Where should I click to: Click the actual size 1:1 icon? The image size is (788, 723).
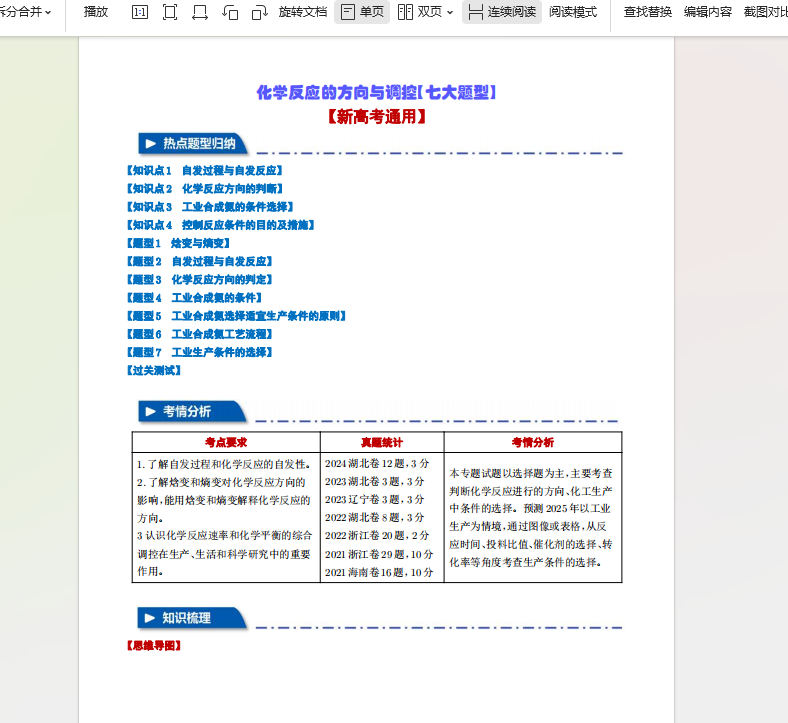[140, 12]
